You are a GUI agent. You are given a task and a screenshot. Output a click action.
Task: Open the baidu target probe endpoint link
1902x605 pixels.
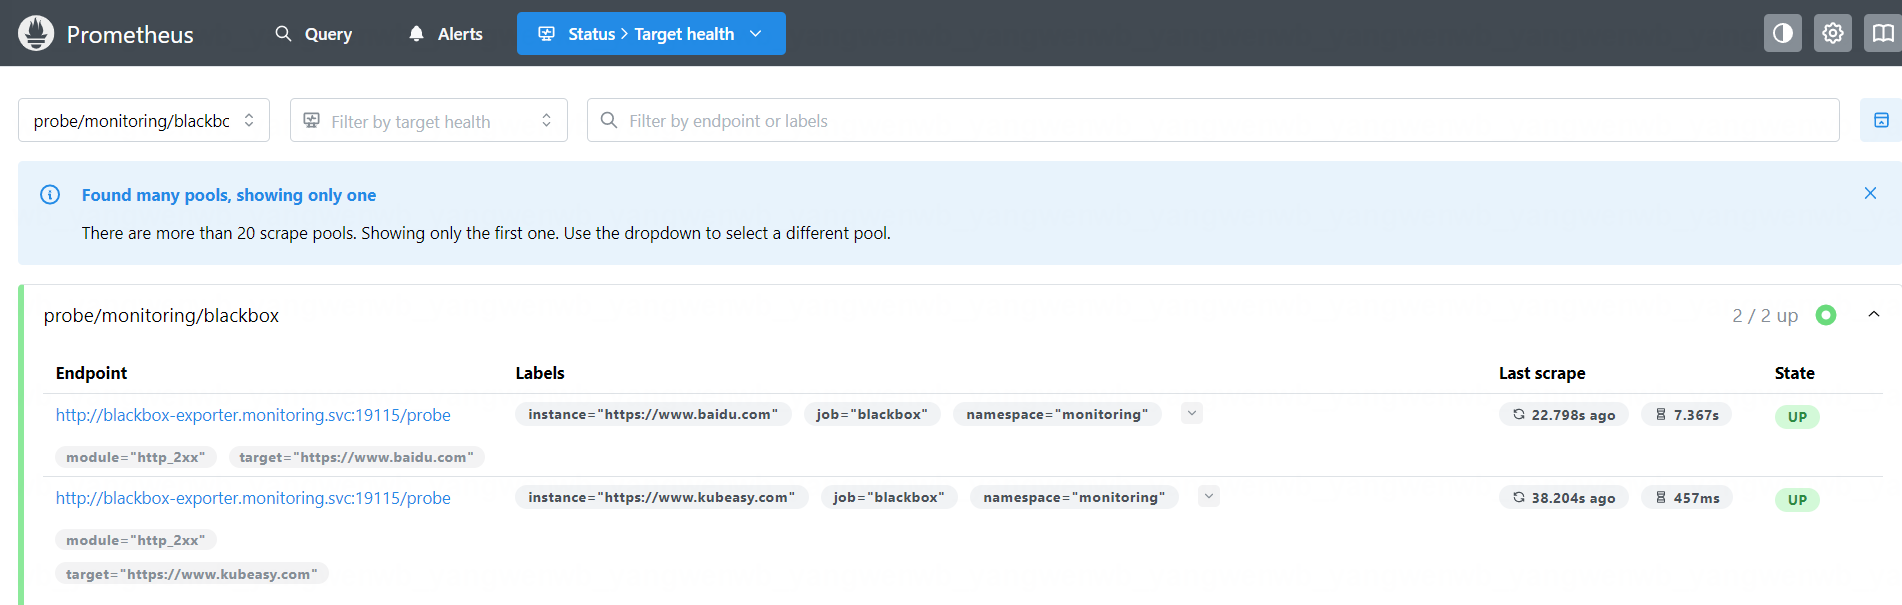(253, 415)
